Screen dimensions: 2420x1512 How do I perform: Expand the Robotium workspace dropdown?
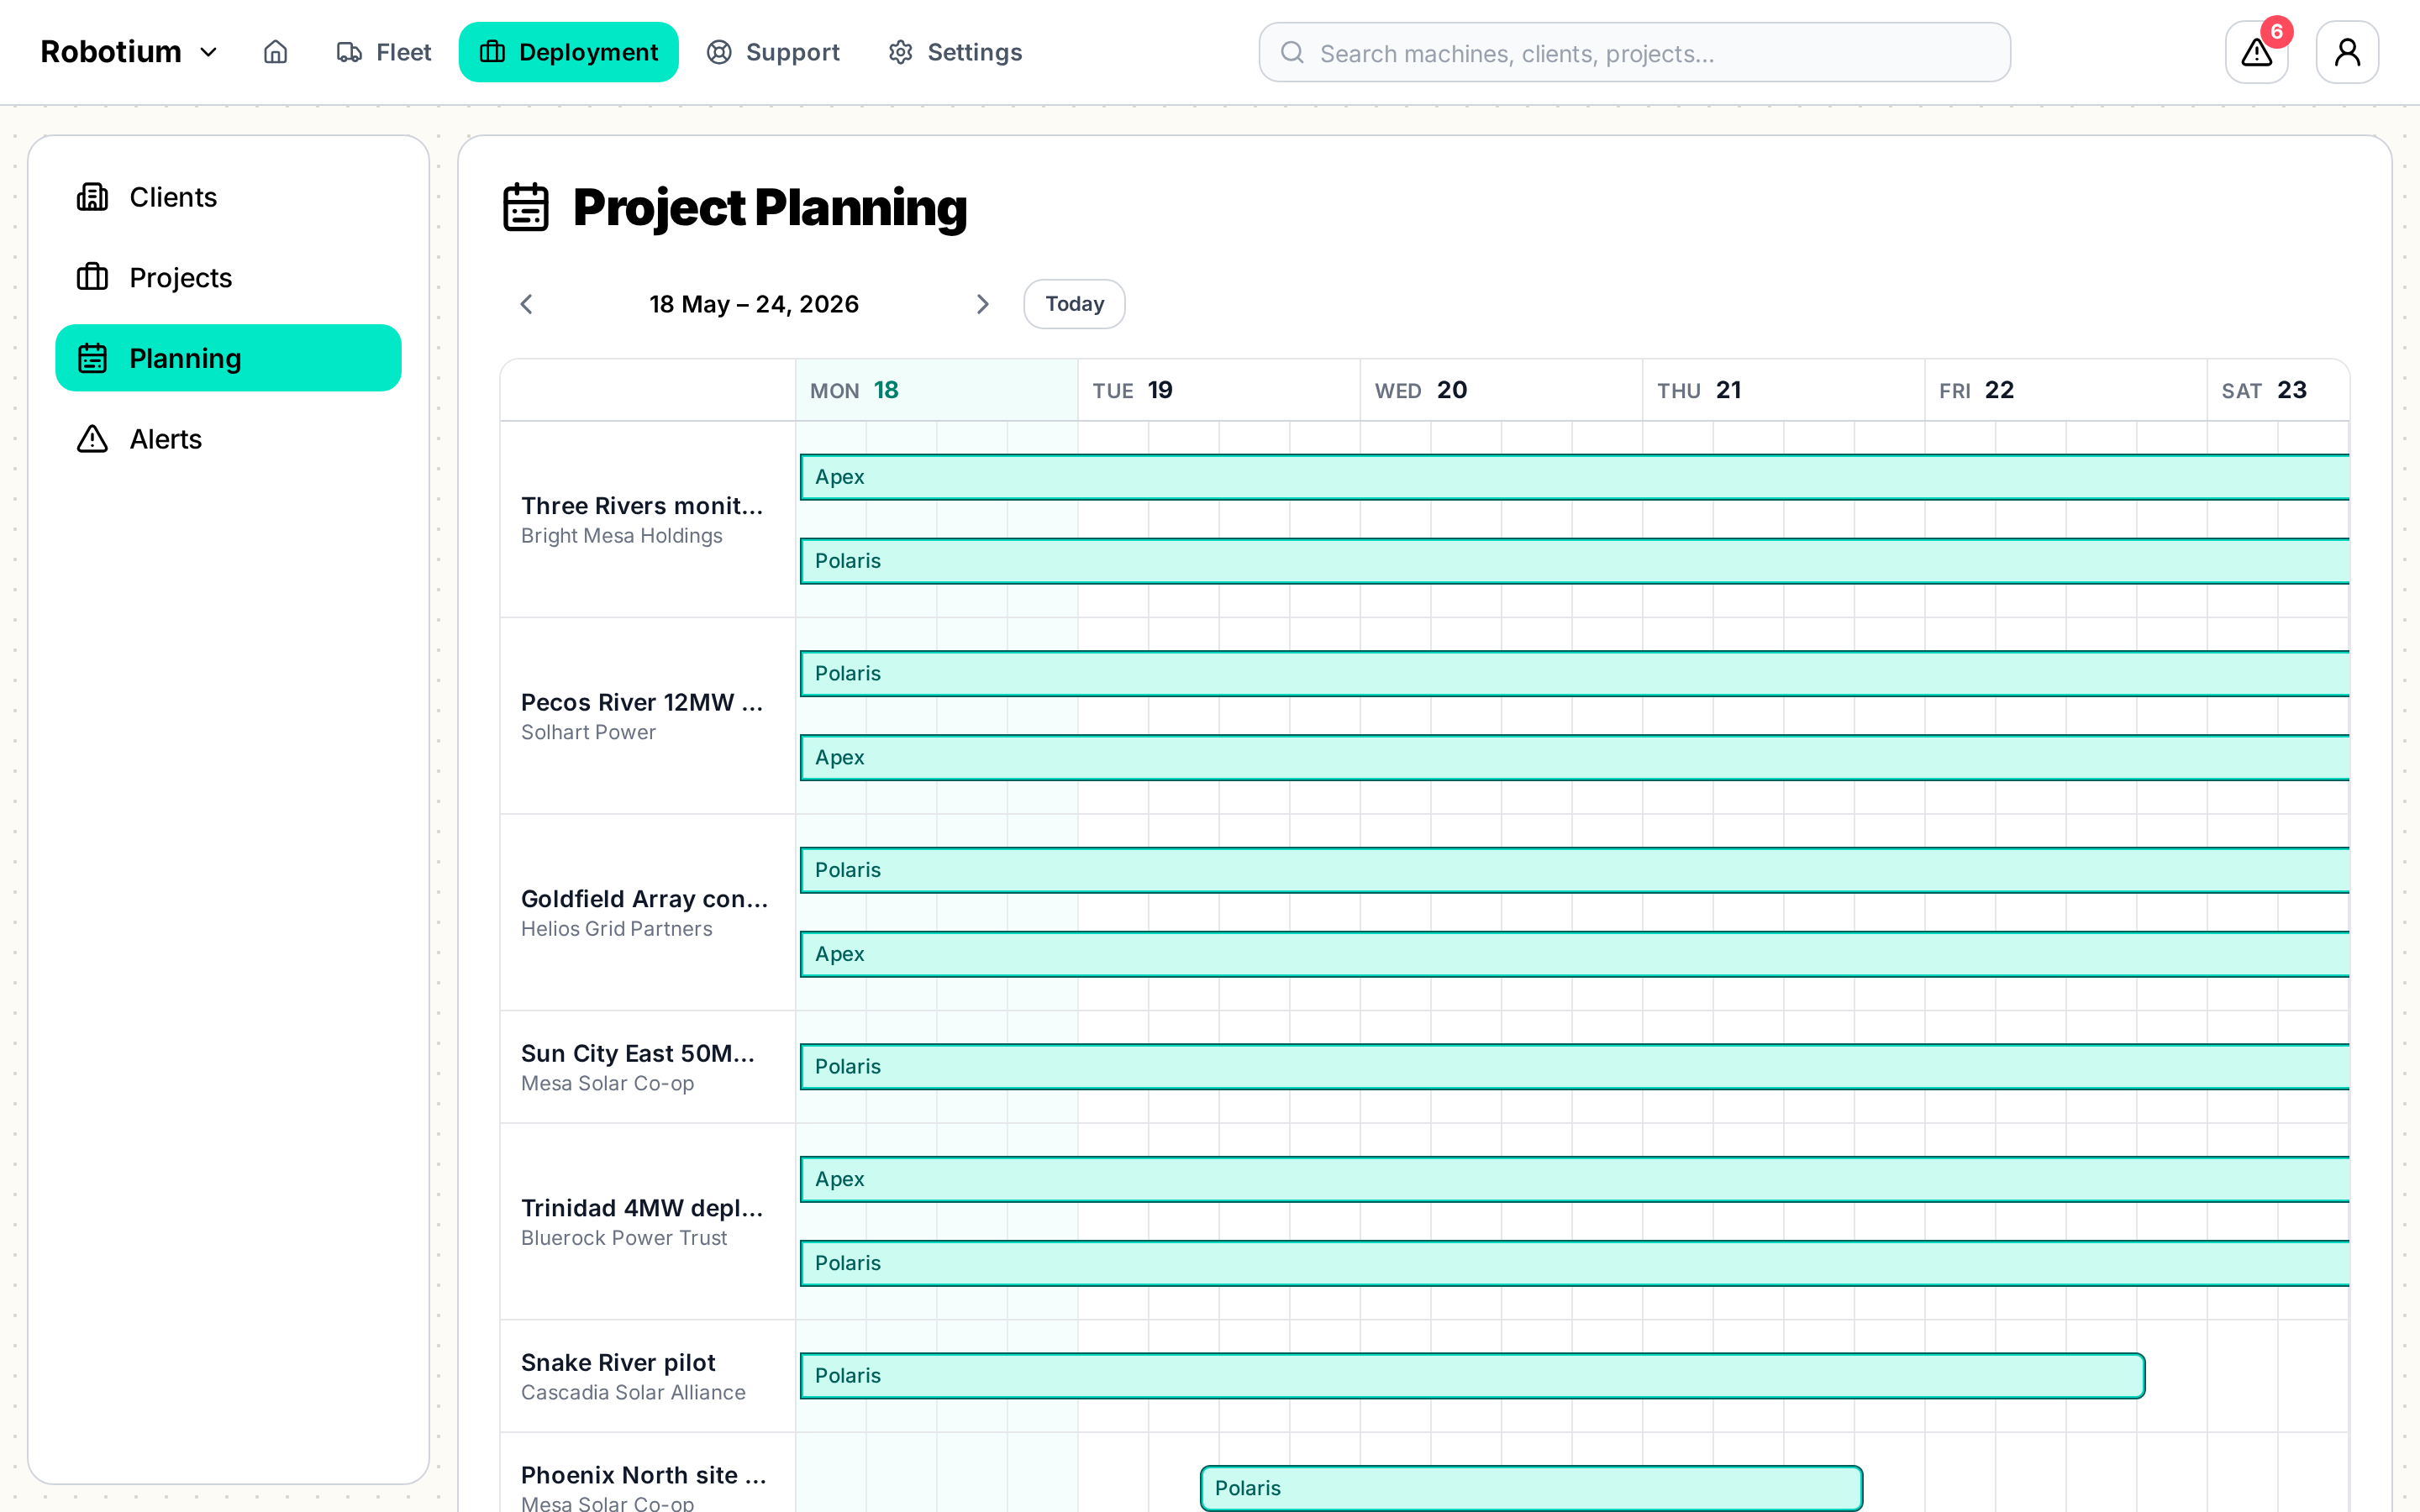click(129, 52)
